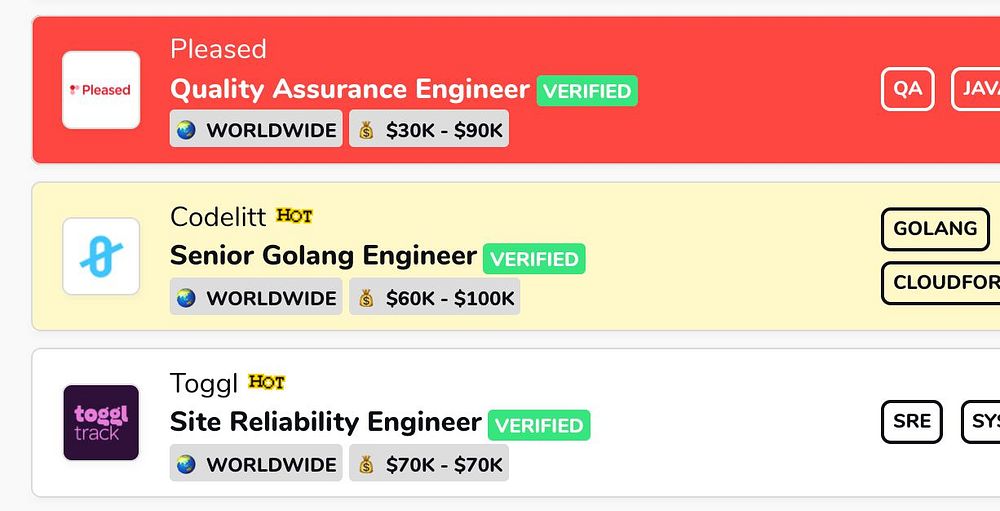Viewport: 1000px width, 511px height.
Task: Click VERIFIED badge on Quality Assurance Engineer
Action: coord(587,91)
